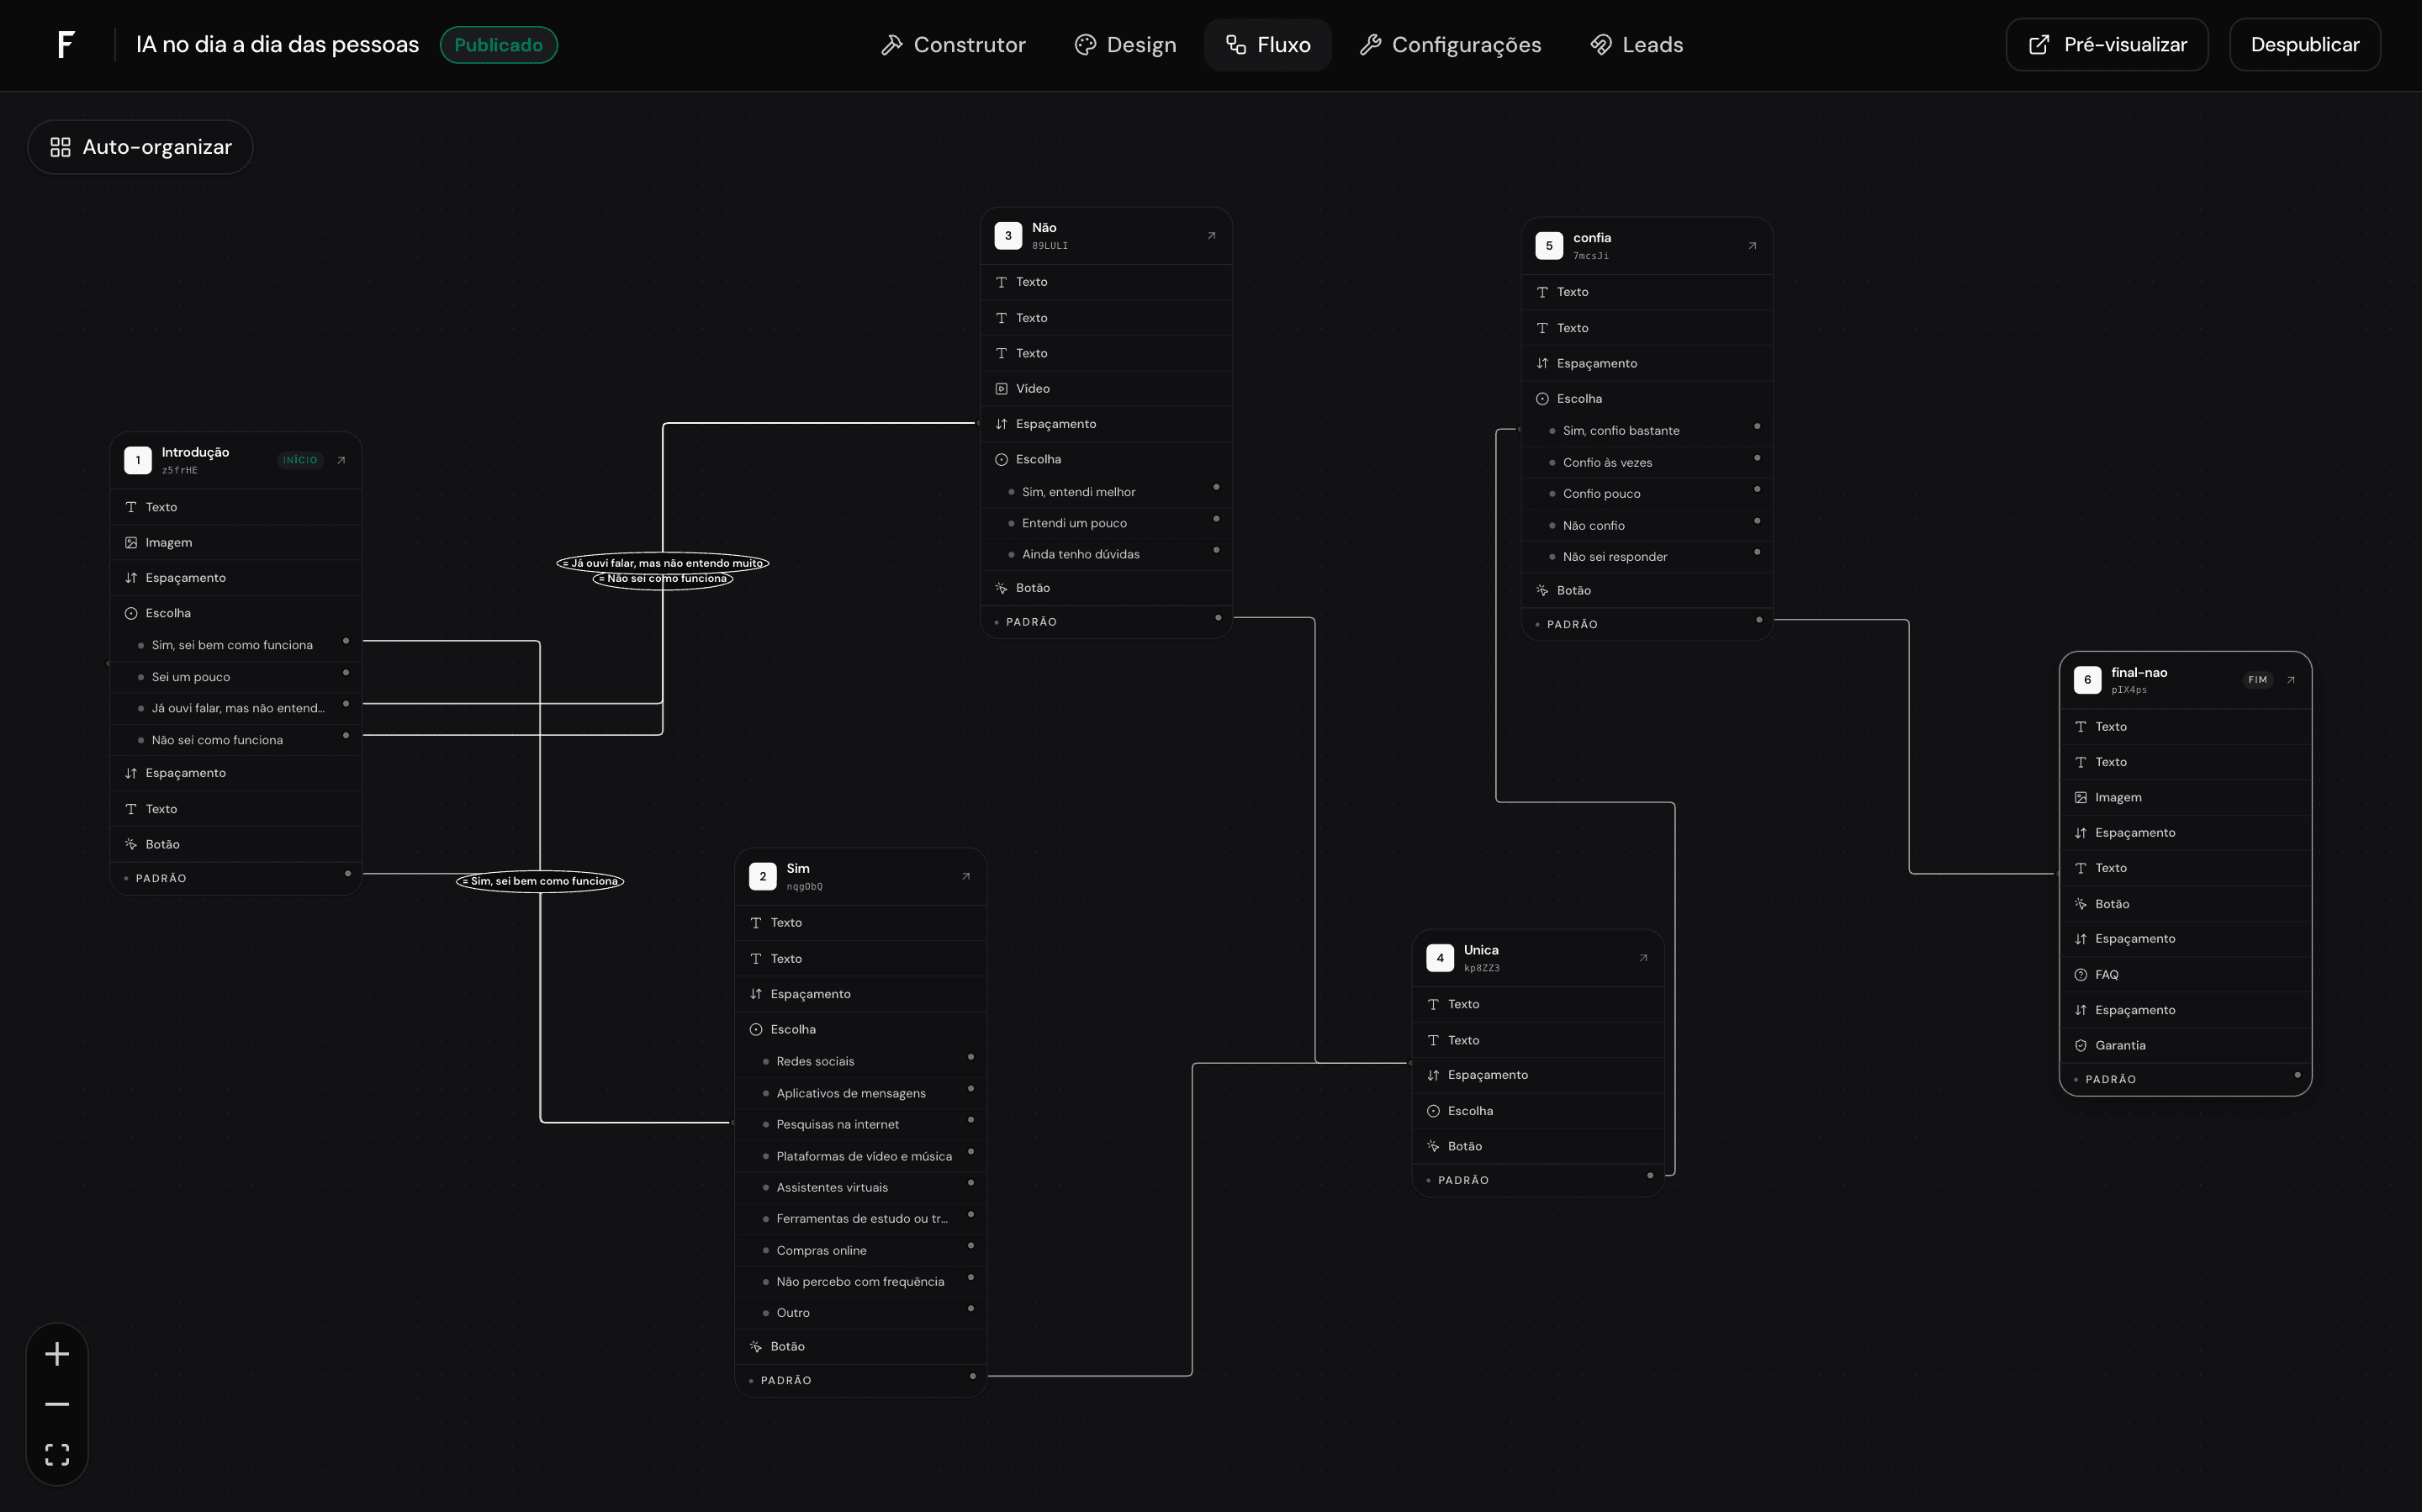The image size is (2422, 1512).
Task: Select Vídeo block in Não node
Action: click(x=1106, y=388)
